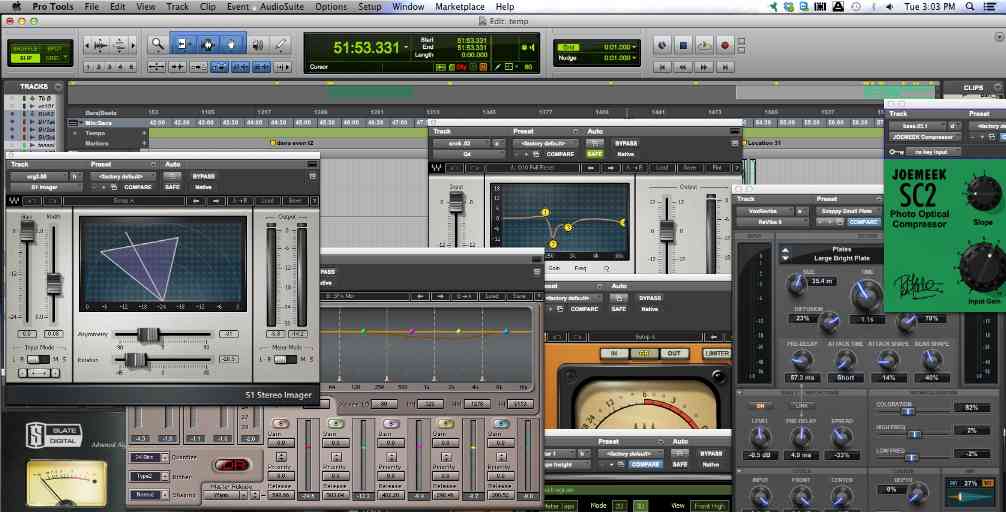Select the Grabber hand tool
The width and height of the screenshot is (1006, 512).
[x=232, y=44]
